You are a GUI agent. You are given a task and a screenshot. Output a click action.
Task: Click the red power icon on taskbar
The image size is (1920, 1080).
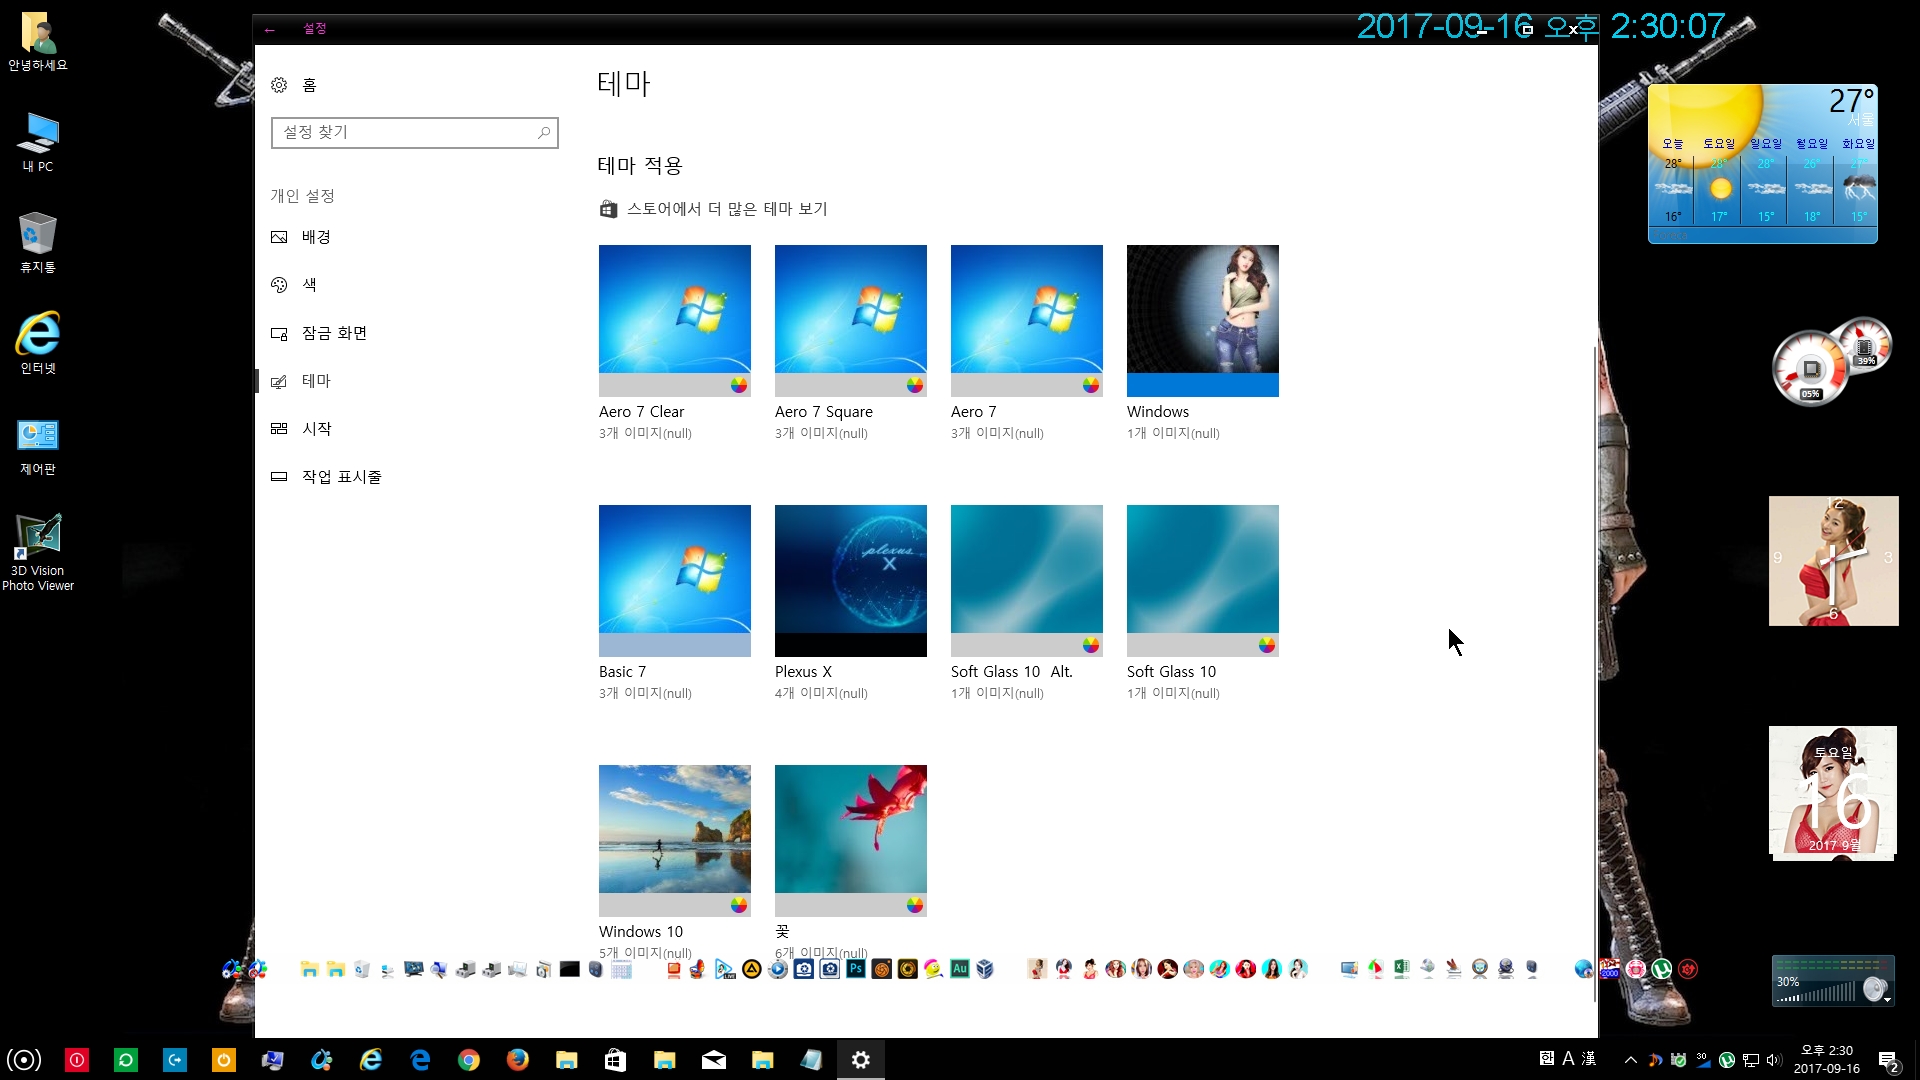click(77, 1060)
